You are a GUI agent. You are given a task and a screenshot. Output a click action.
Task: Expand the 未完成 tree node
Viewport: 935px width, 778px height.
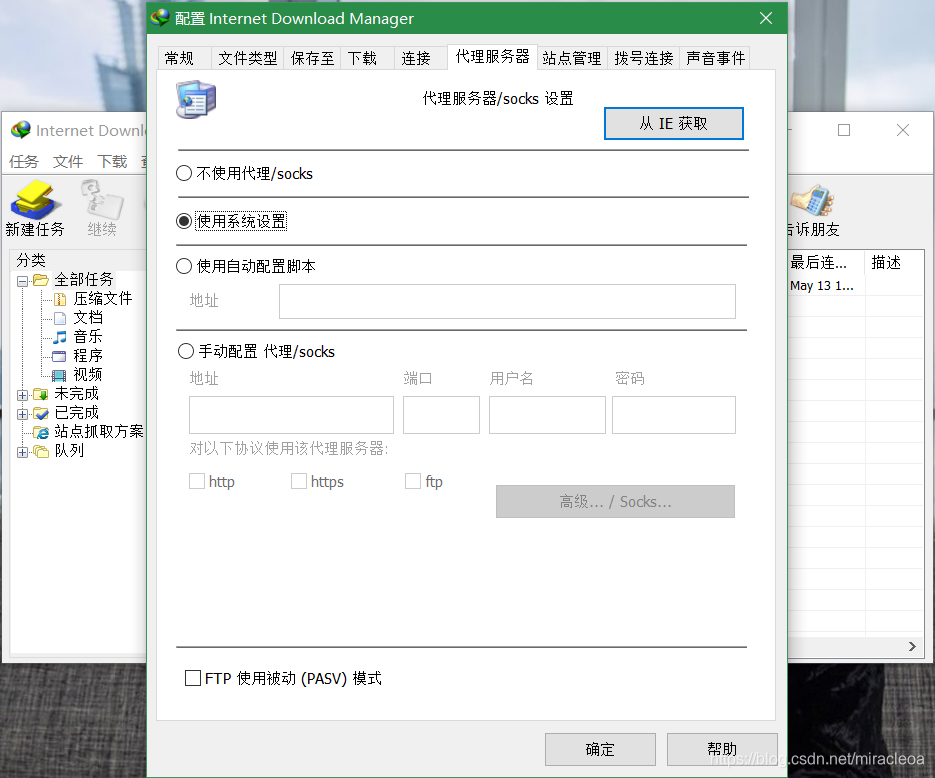click(x=22, y=395)
